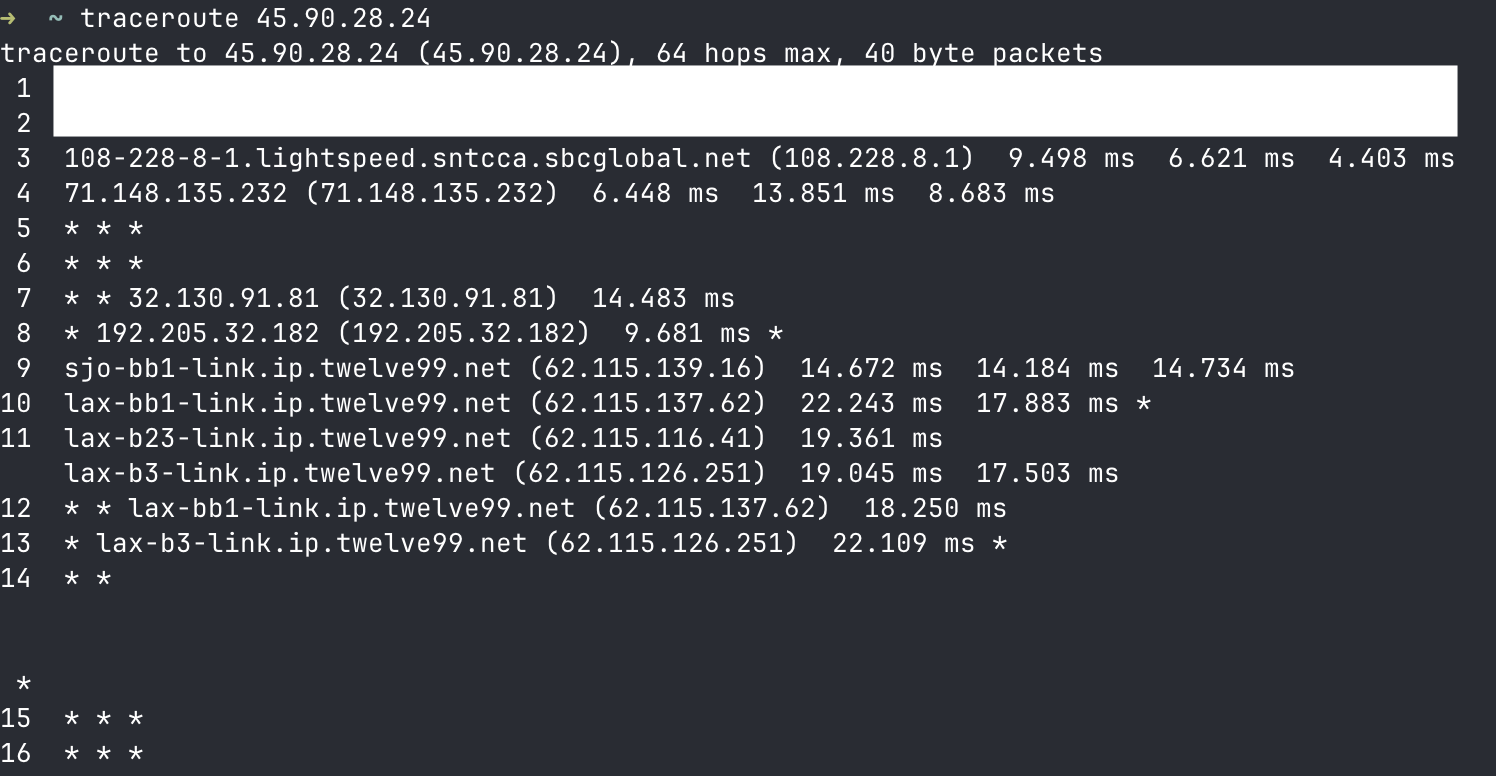
Task: Click the green prompt arrow
Action: point(9,18)
